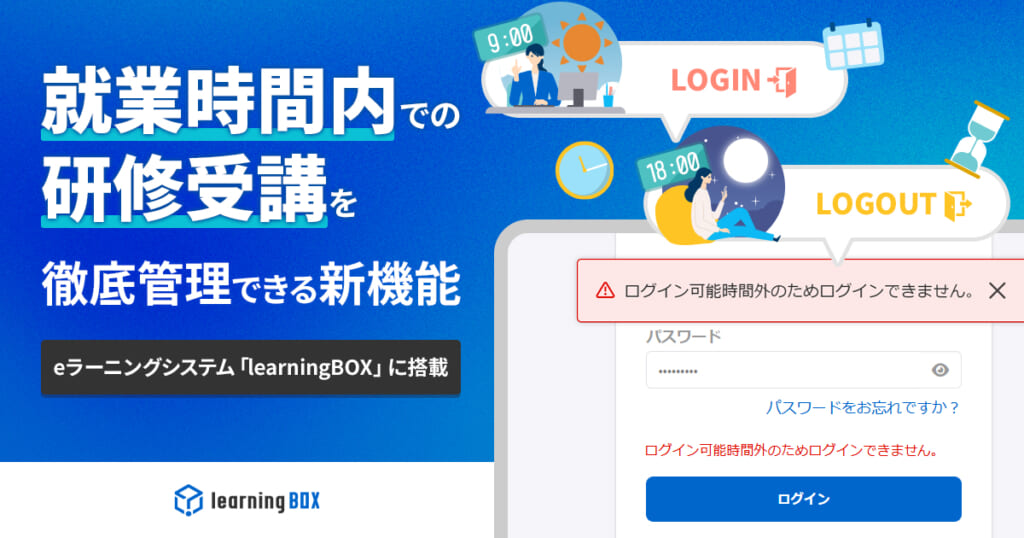Click the LOGIN door icon
The width and height of the screenshot is (1024, 538).
coord(782,82)
